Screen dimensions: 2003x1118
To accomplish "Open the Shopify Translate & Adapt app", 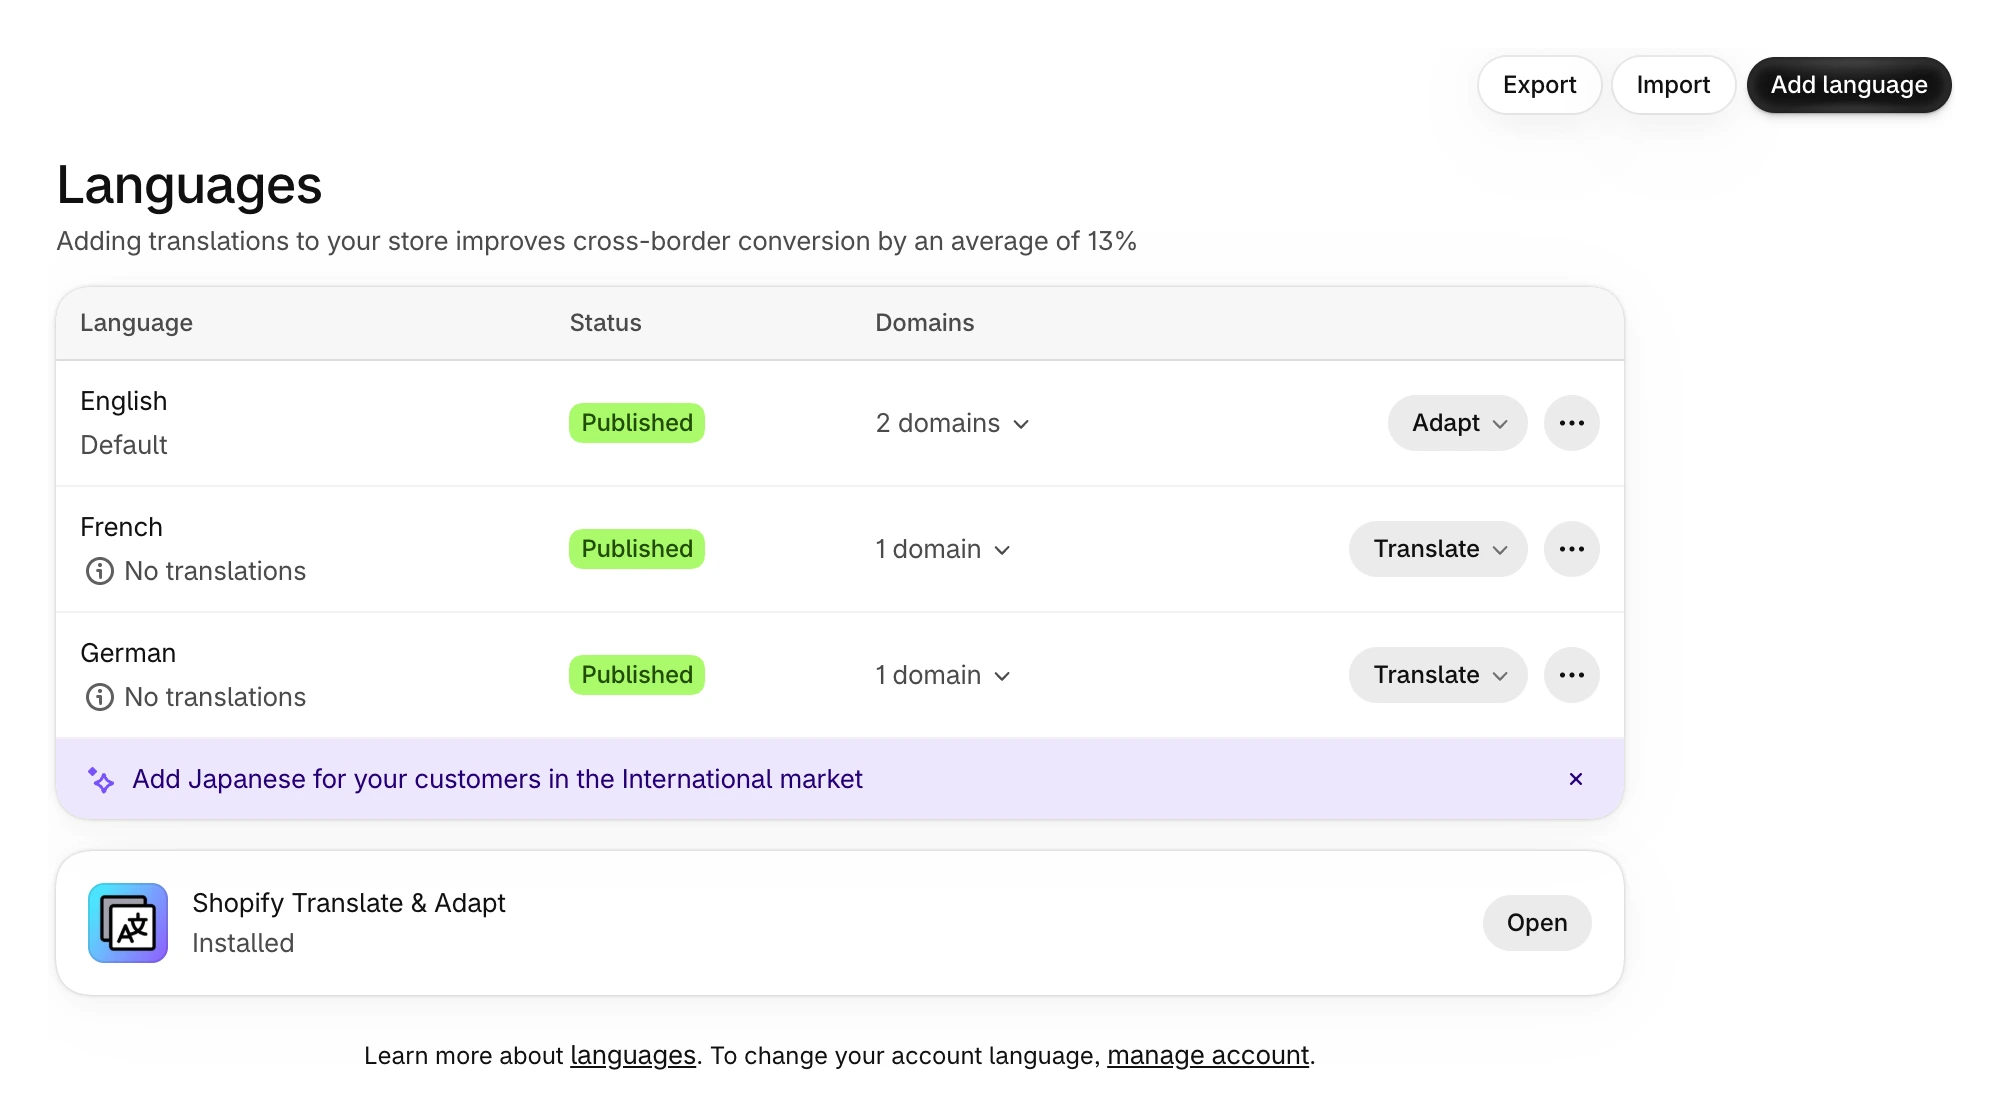I will coord(1536,923).
